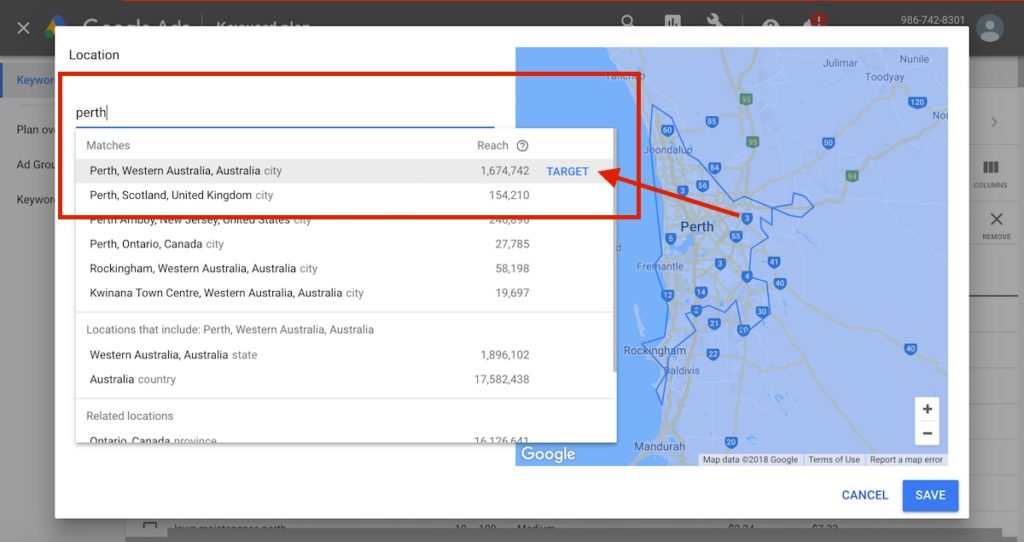Open the Terms of Use map link
1024x542 pixels.
coord(834,460)
